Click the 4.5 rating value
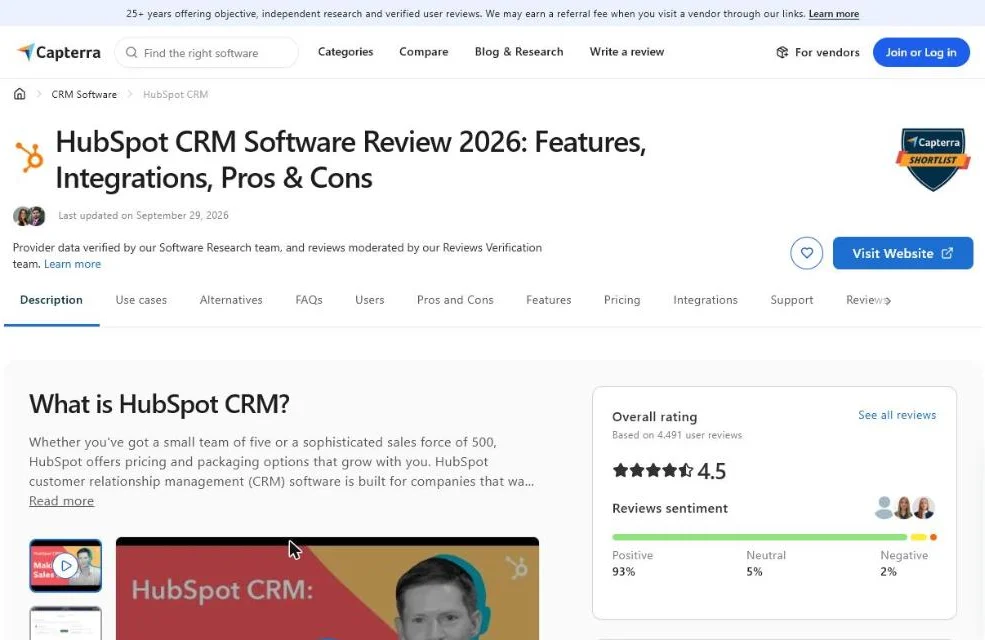Screen dimensions: 985x640 [711, 471]
